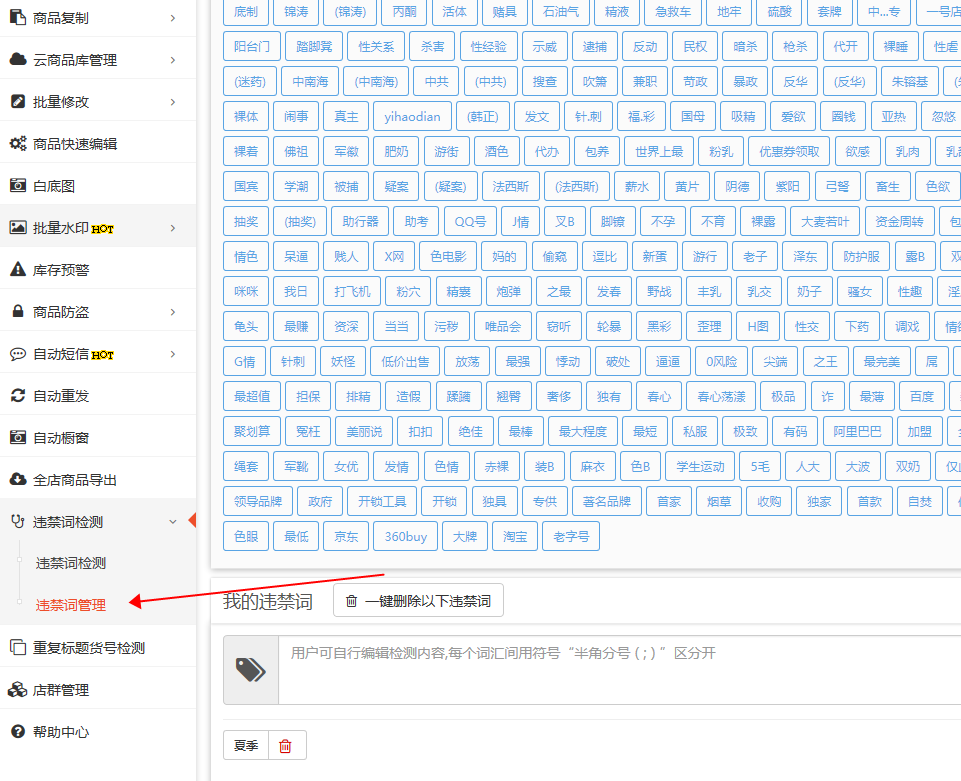This screenshot has width=961, height=781.
Task: Select the 领导品牌 word tag
Action: coord(258,501)
